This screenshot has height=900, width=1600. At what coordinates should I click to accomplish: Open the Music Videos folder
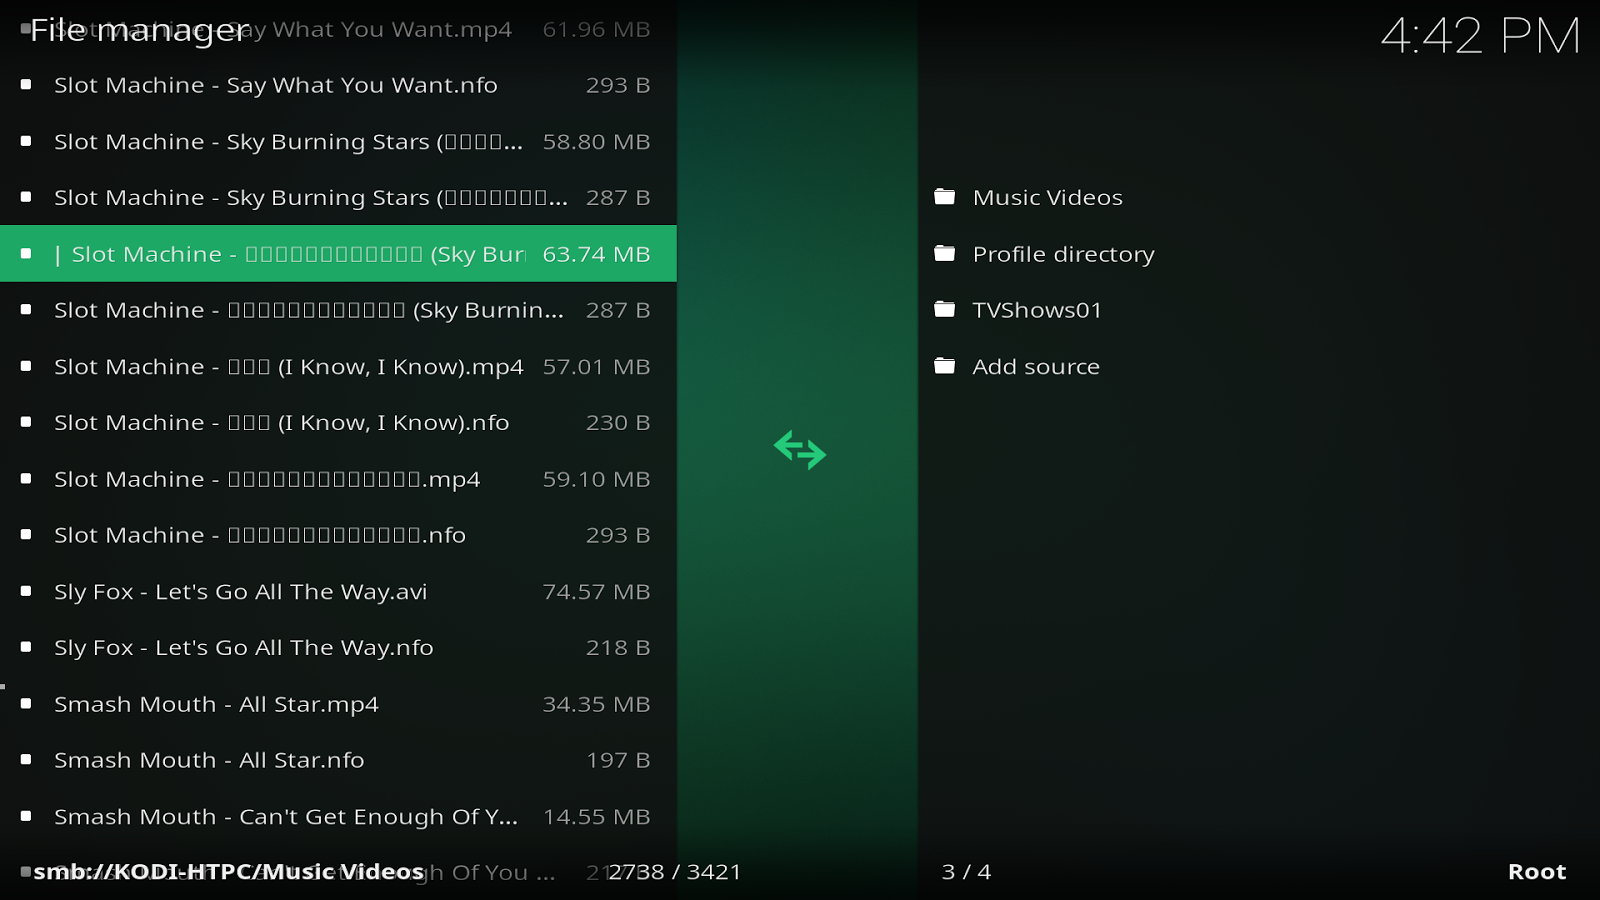1046,196
